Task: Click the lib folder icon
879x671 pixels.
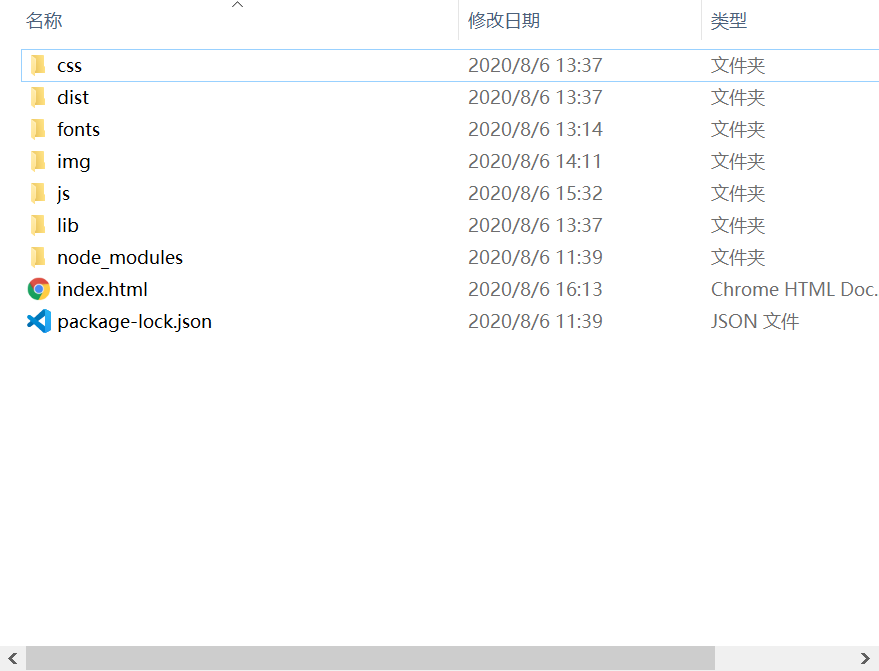Action: click(39, 225)
